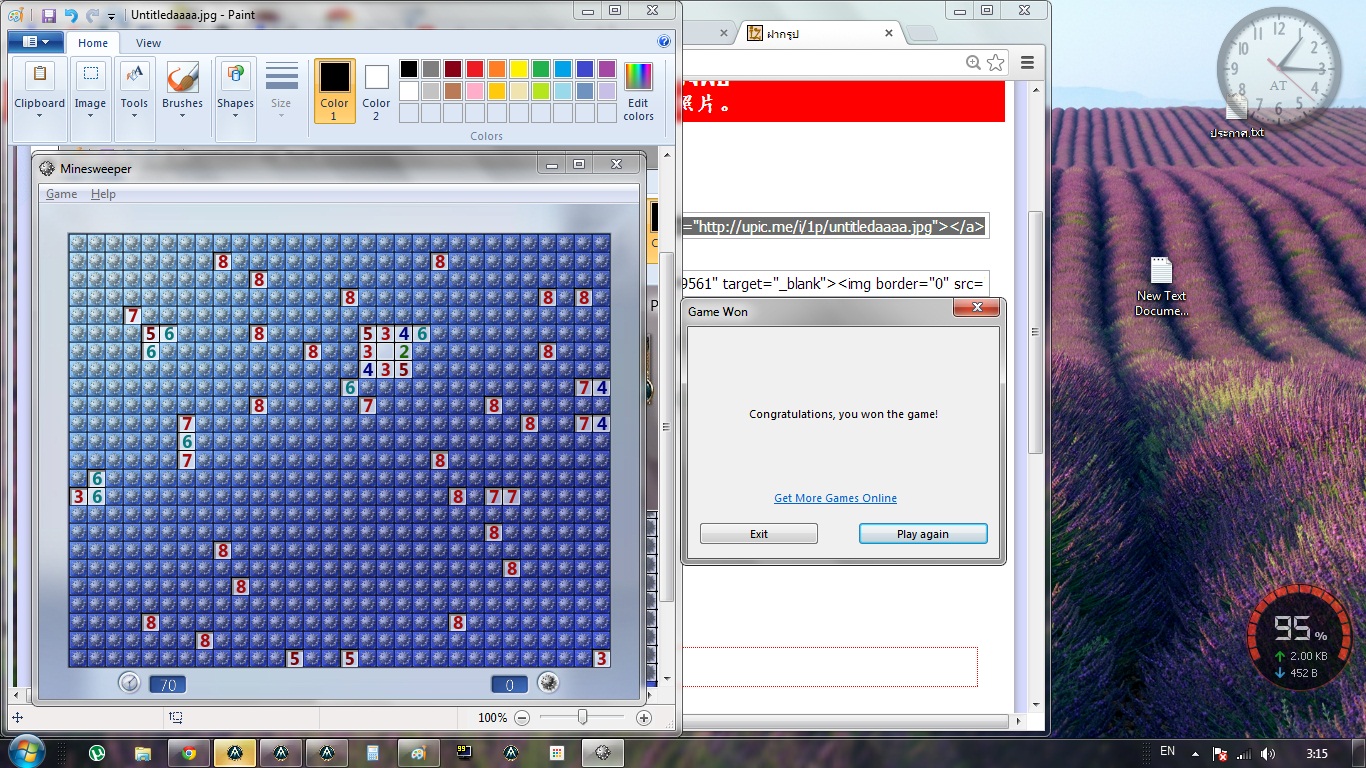
Task: Click the clock timer icon below the Minesweeper board
Action: click(129, 683)
